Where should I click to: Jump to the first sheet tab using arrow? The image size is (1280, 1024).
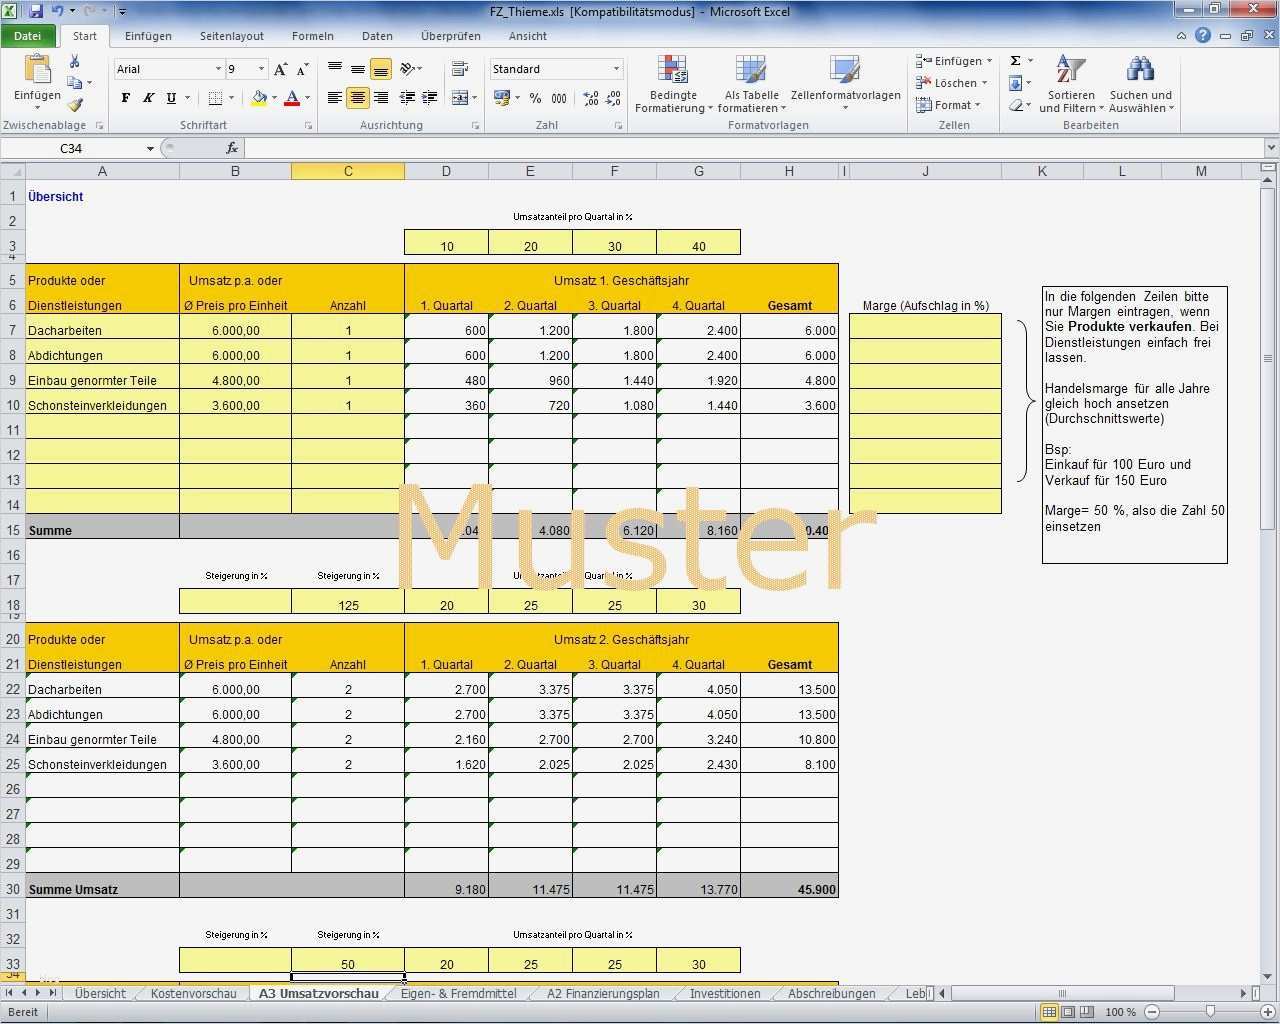point(10,993)
